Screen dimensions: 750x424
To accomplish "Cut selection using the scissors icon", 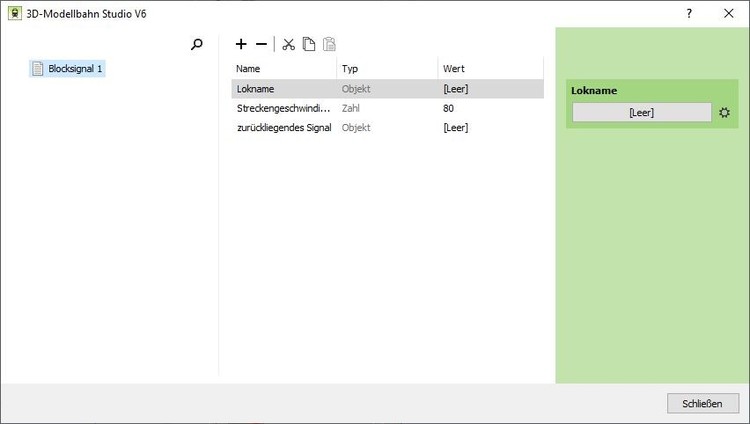I will (288, 45).
